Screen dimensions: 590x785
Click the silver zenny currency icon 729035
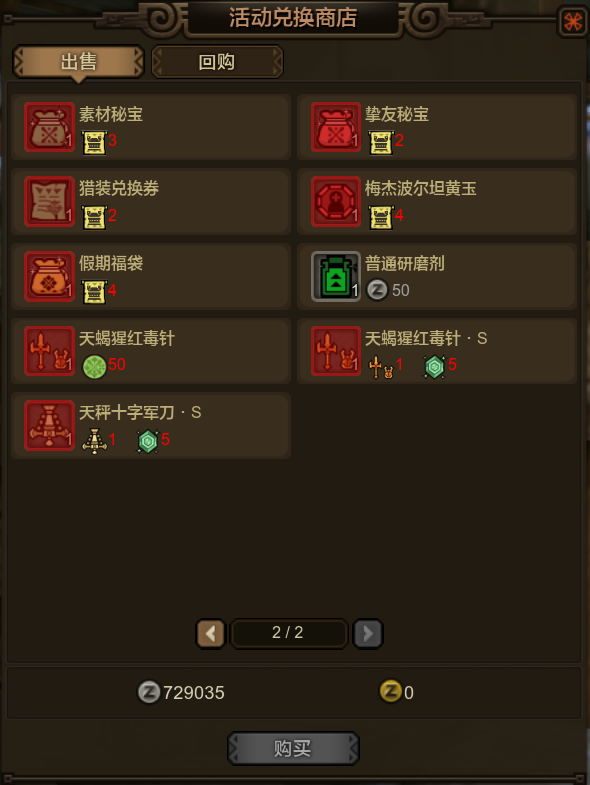click(x=149, y=692)
